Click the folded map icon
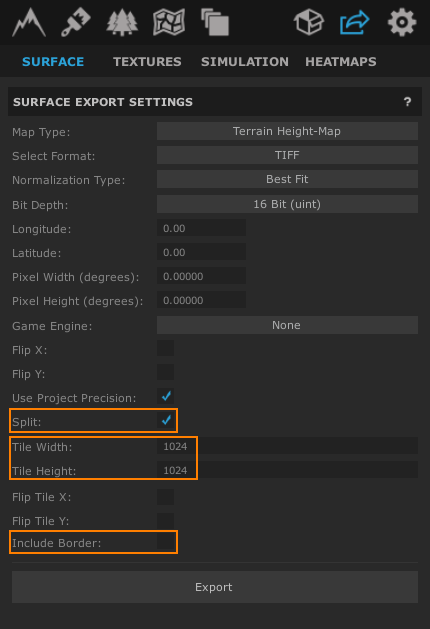 pyautogui.click(x=169, y=22)
